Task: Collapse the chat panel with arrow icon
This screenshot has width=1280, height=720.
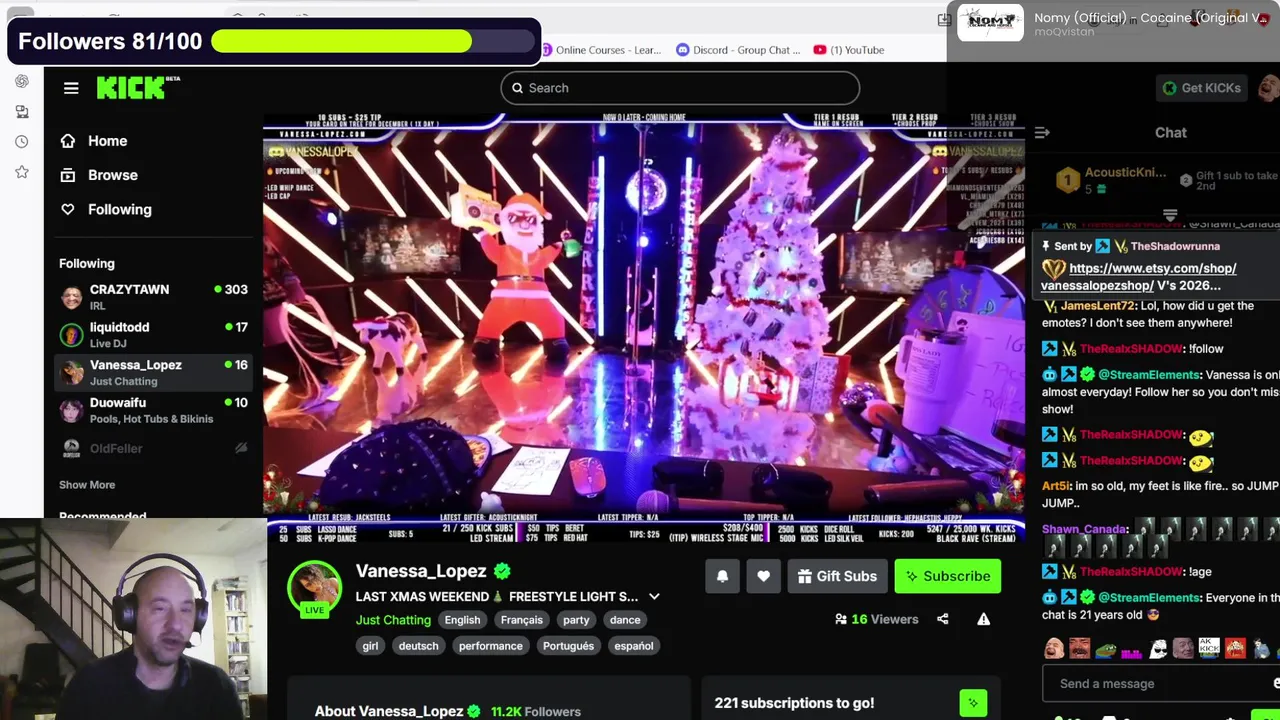Action: coord(1042,132)
